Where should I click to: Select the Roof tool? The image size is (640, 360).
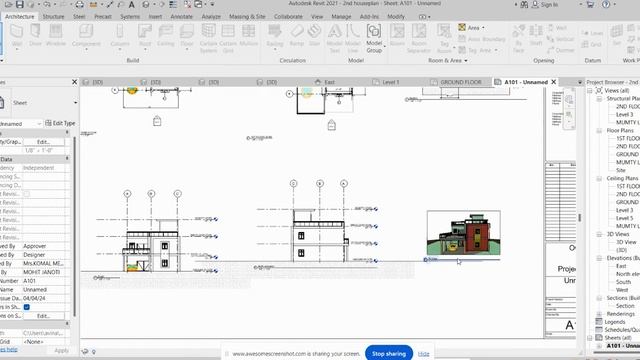(145, 36)
